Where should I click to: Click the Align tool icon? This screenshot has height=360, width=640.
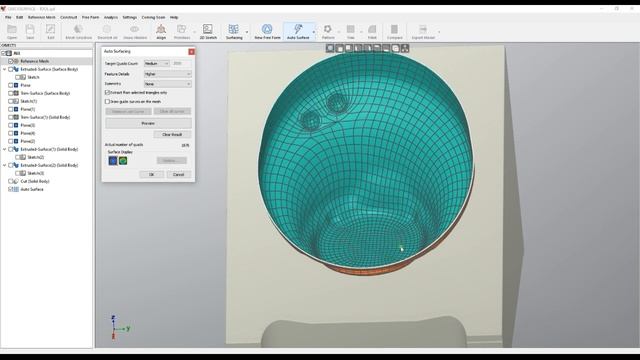click(x=161, y=29)
